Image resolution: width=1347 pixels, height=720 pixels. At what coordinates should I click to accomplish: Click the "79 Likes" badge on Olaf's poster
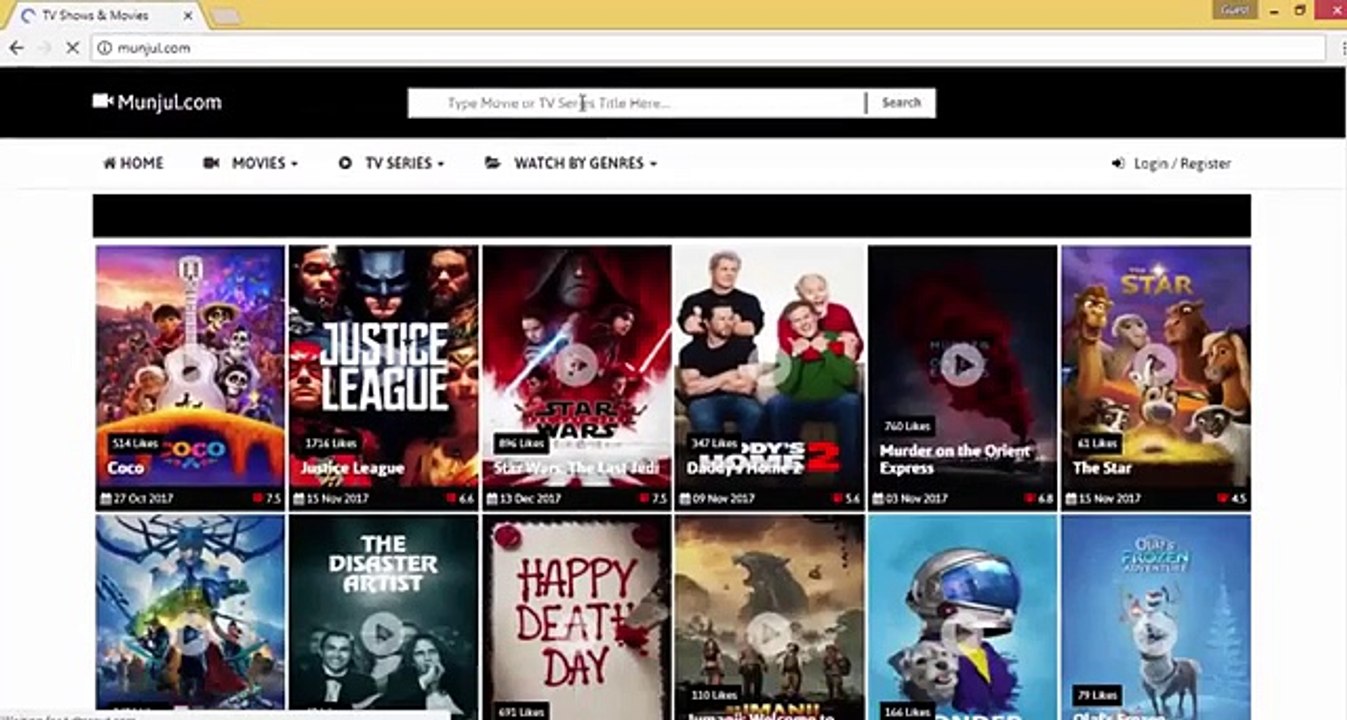point(1097,695)
